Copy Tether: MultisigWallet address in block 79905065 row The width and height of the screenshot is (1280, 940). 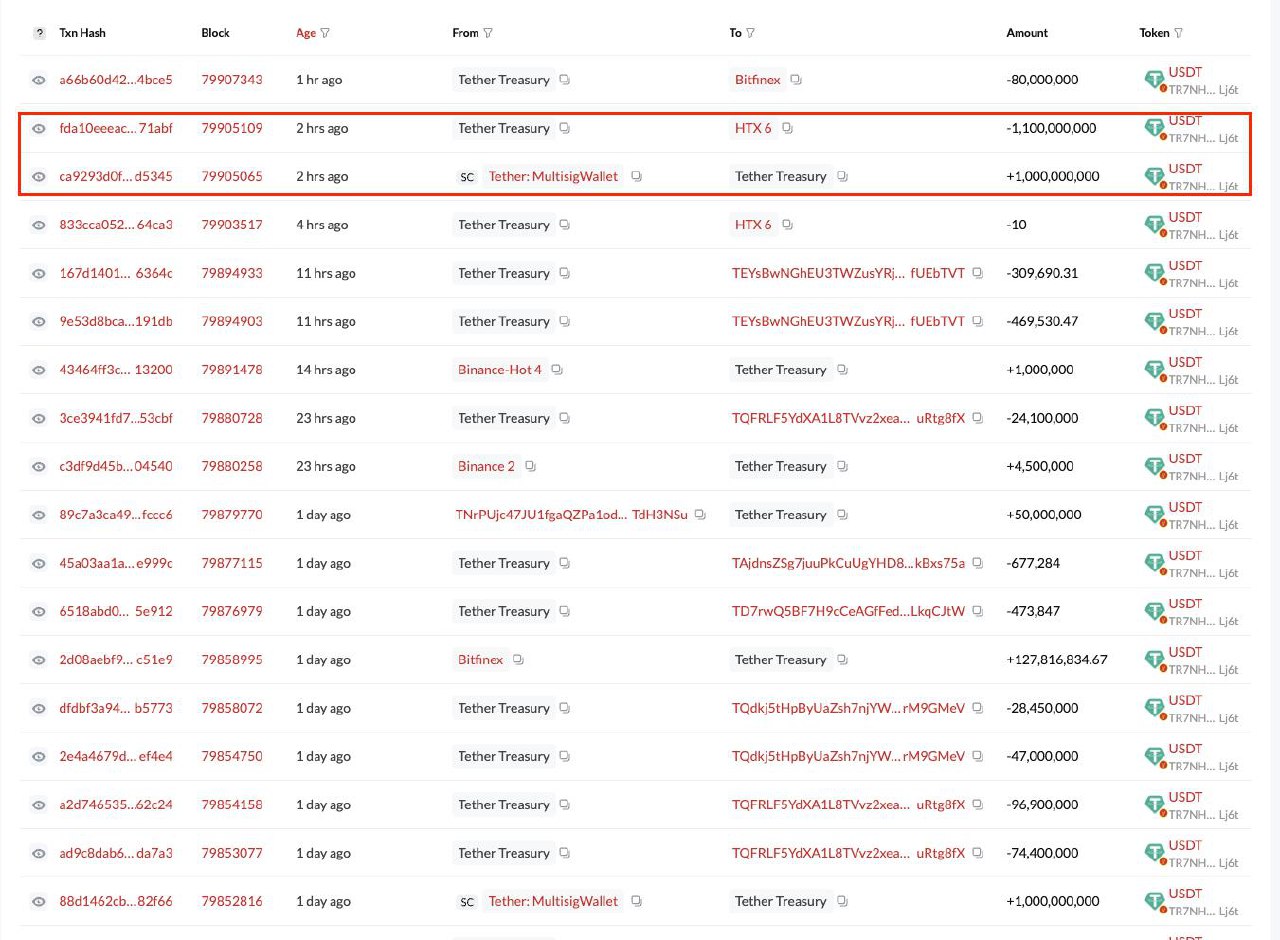click(x=636, y=177)
